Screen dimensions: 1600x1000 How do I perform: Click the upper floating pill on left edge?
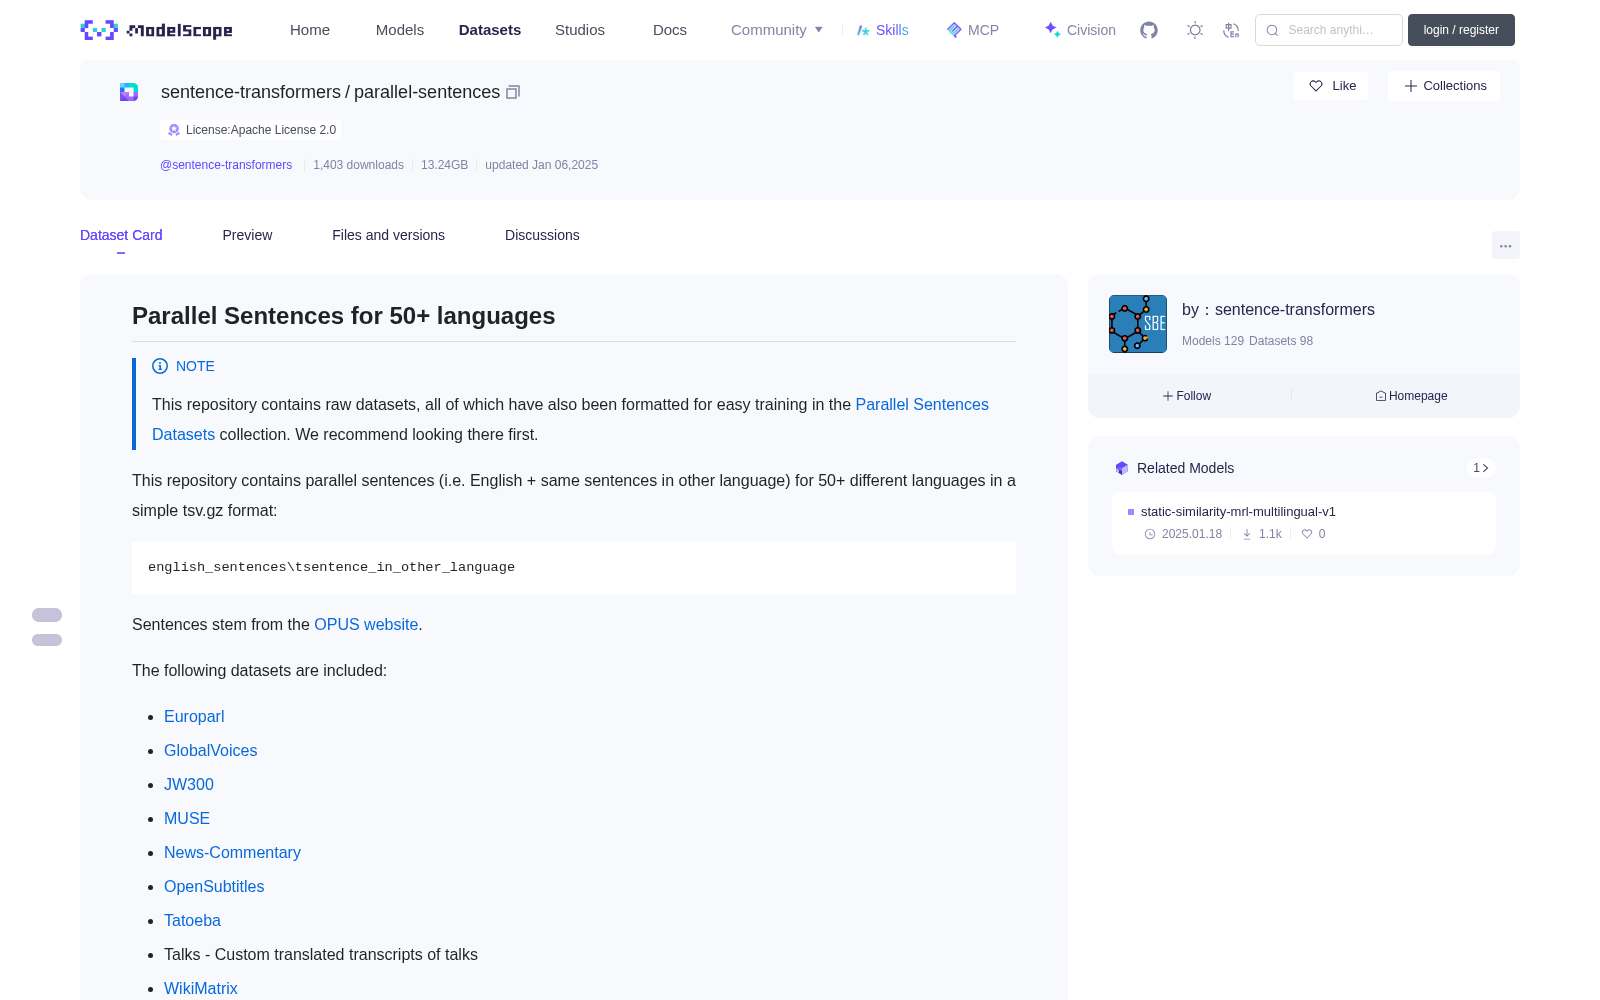[x=47, y=615]
